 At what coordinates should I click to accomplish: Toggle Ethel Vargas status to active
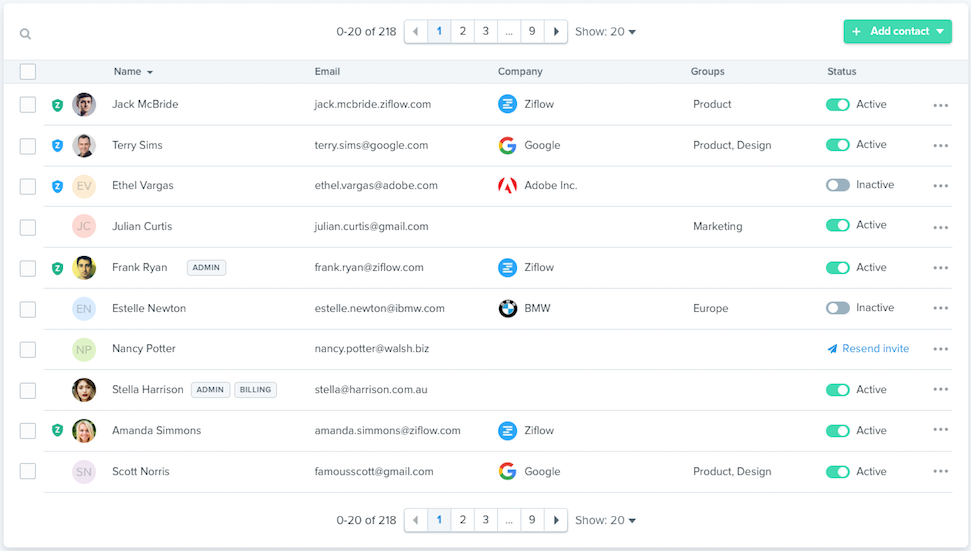(837, 185)
